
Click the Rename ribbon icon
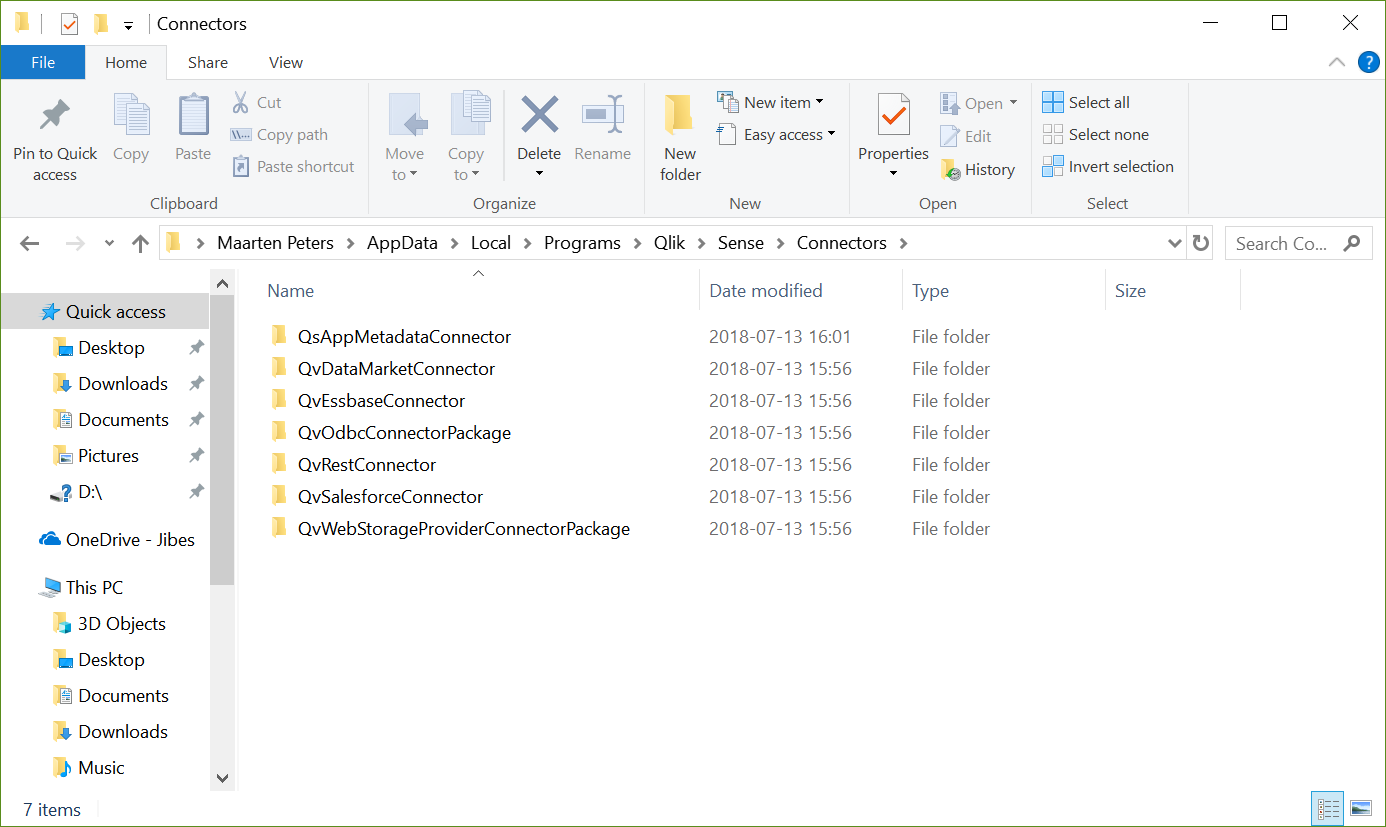603,115
